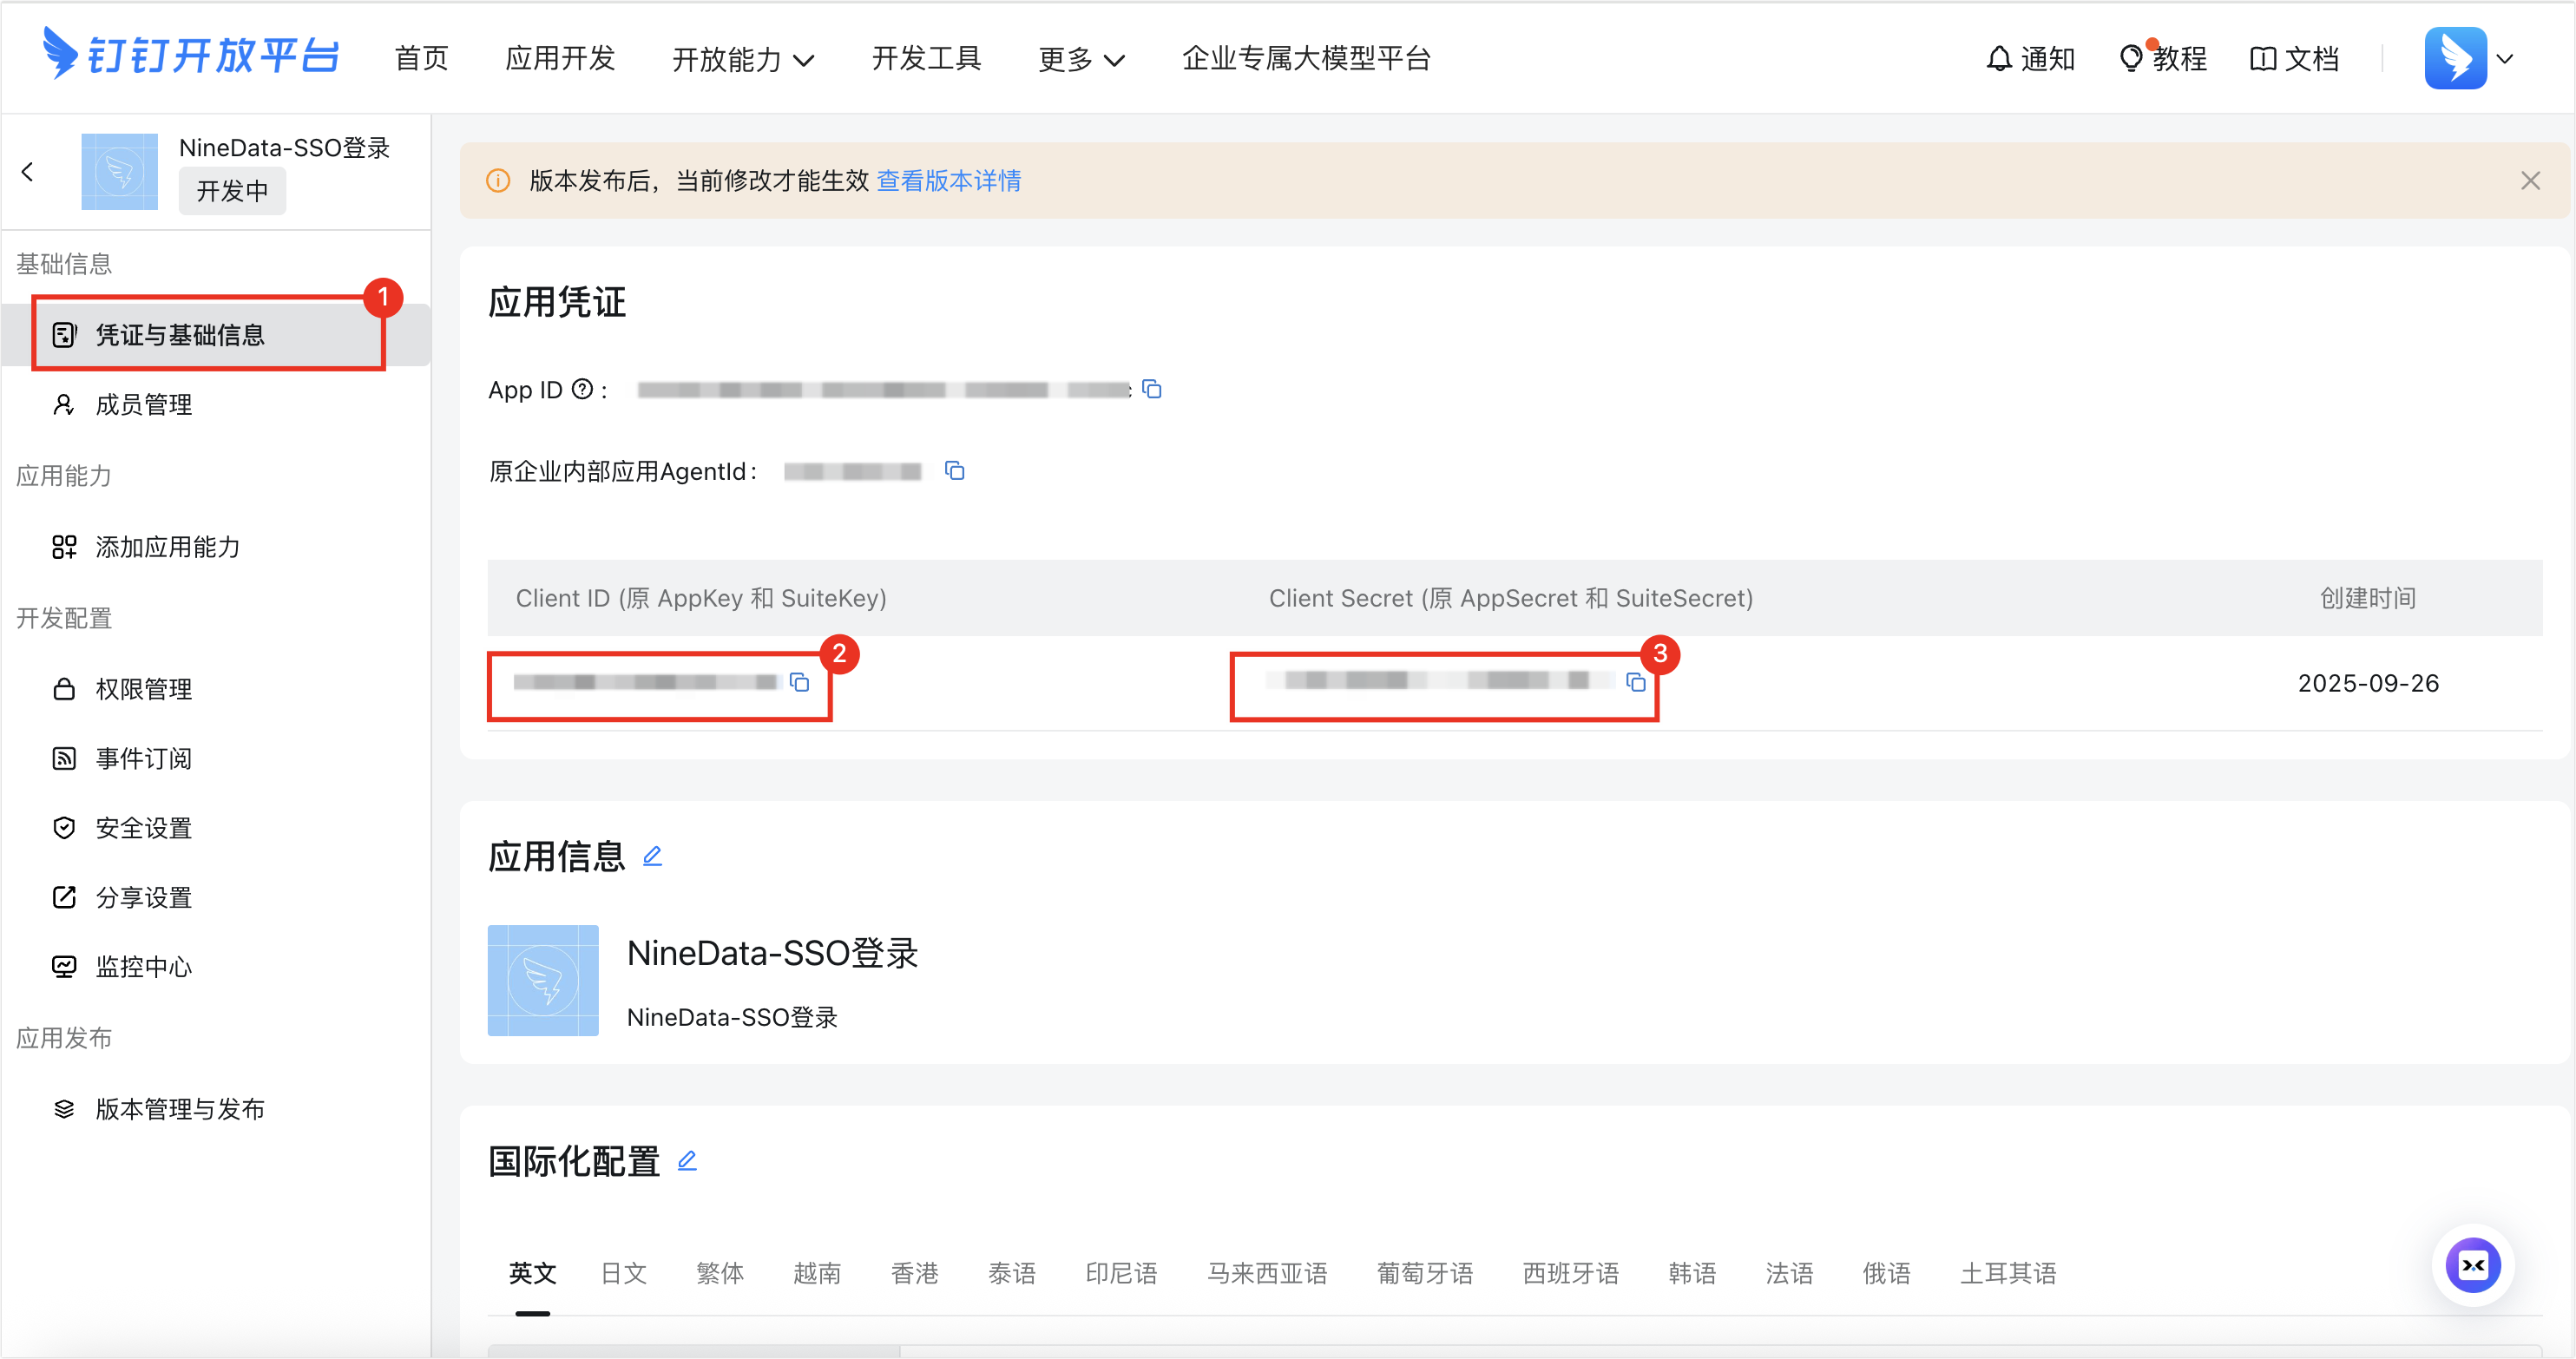Edit the 应用信息 section

(x=652, y=856)
